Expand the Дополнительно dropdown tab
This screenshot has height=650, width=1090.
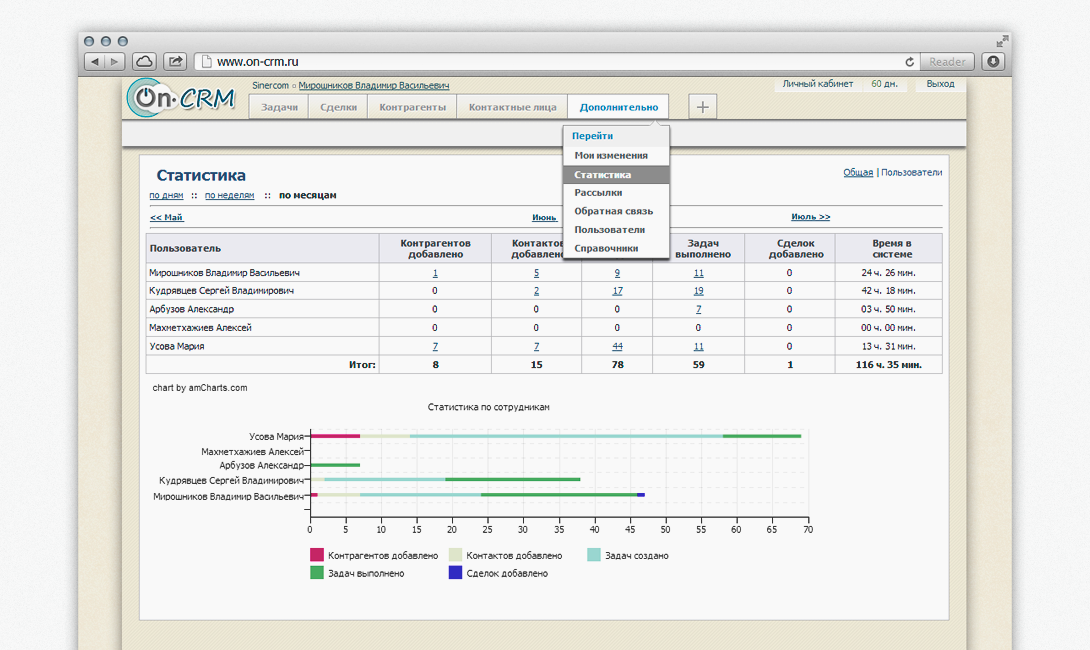(x=619, y=107)
